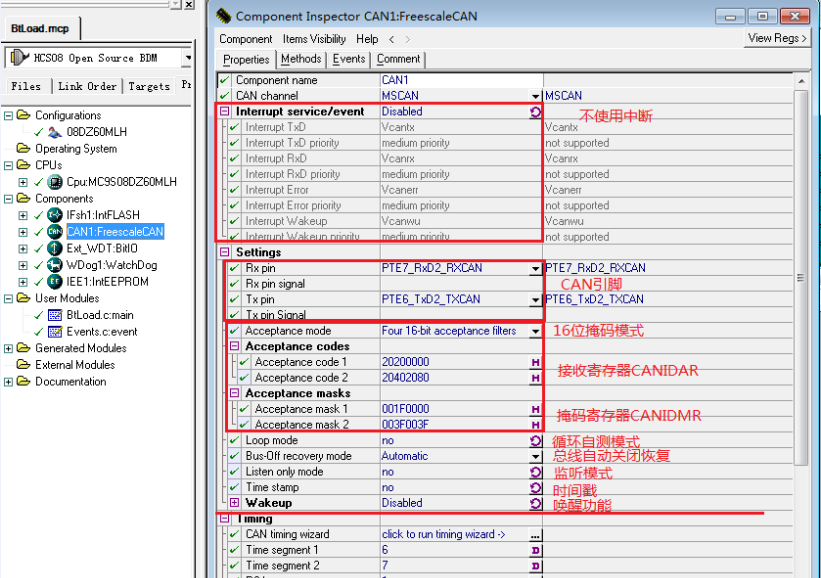Toggle the Loop mode cycle icon
The image size is (821, 578).
[535, 441]
